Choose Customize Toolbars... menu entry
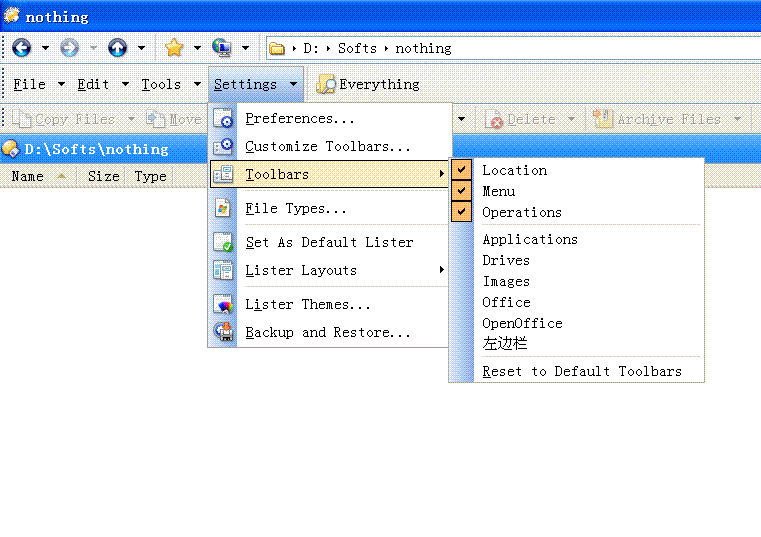 (x=328, y=147)
